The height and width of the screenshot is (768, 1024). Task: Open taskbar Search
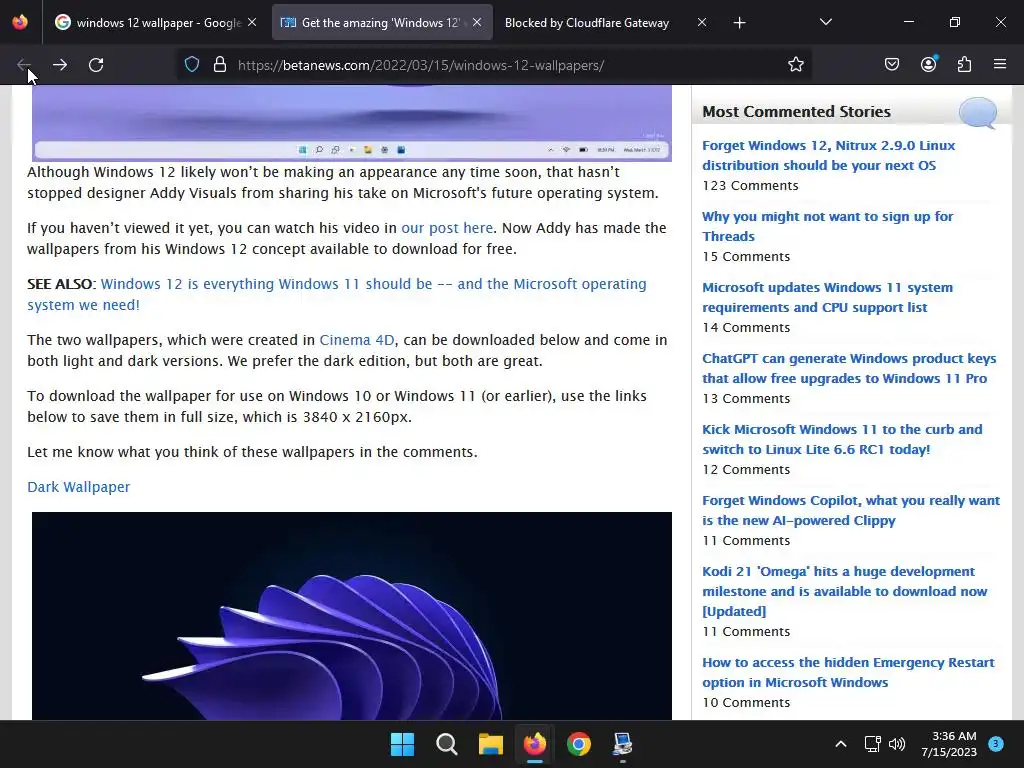[x=447, y=744]
